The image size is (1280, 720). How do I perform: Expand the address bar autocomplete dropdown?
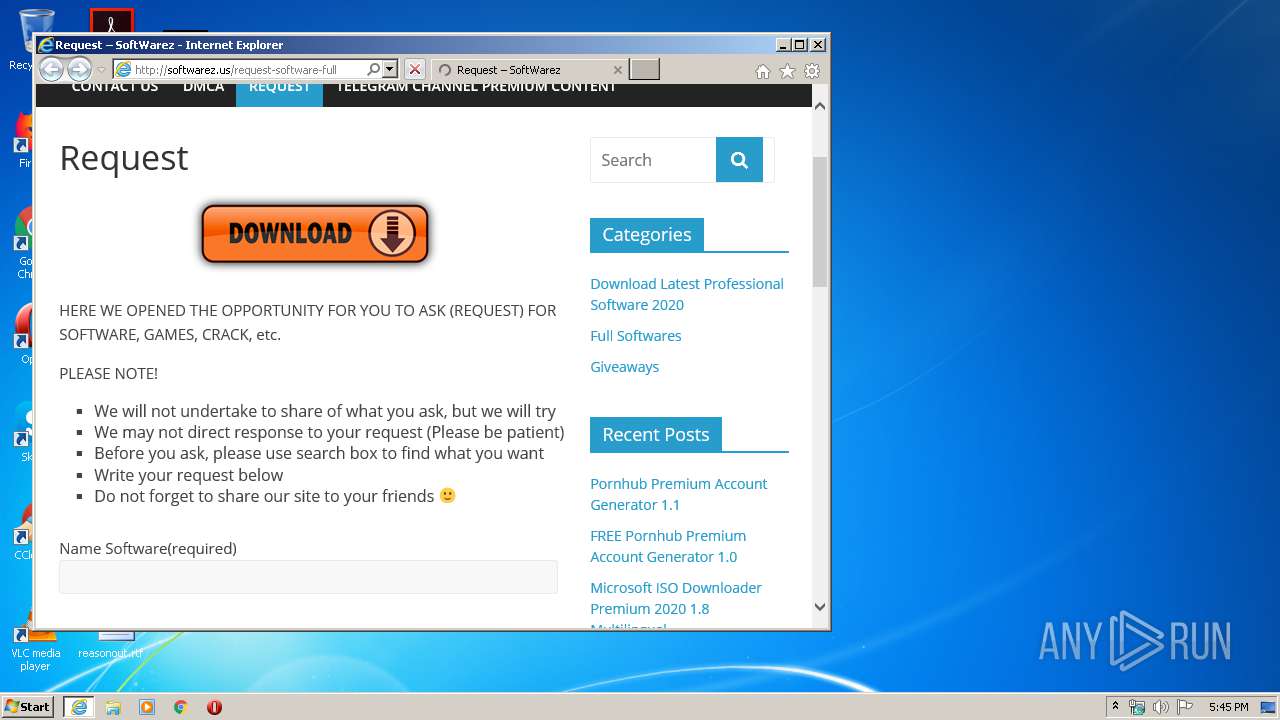390,70
